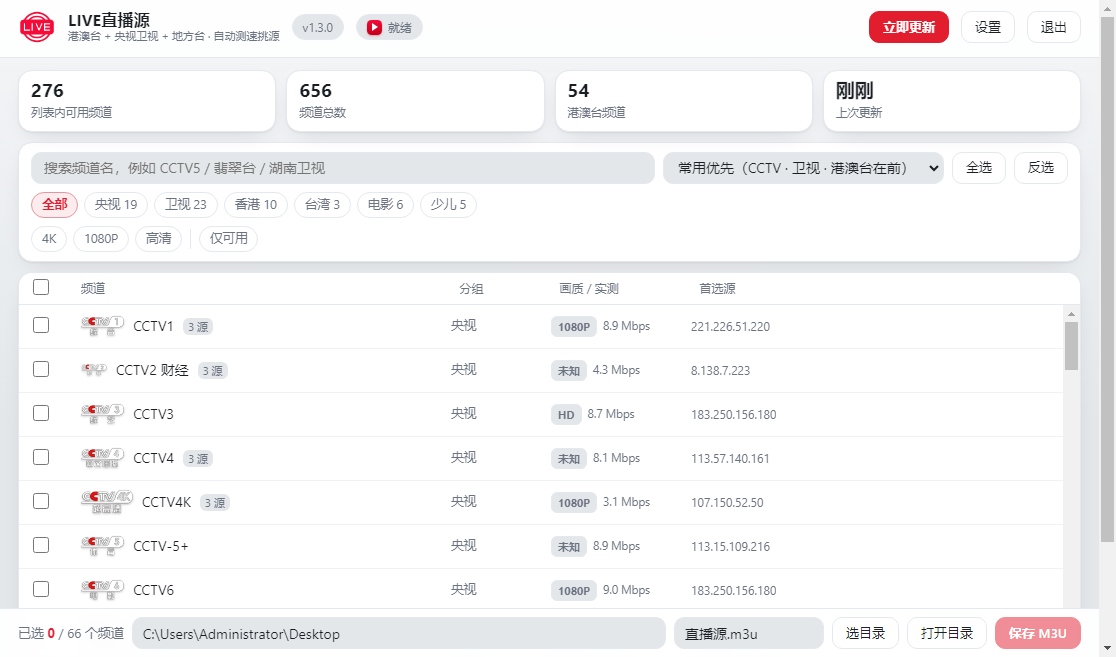This screenshot has width=1116, height=657.
Task: Click the CCTV3 channel logo
Action: click(x=102, y=414)
